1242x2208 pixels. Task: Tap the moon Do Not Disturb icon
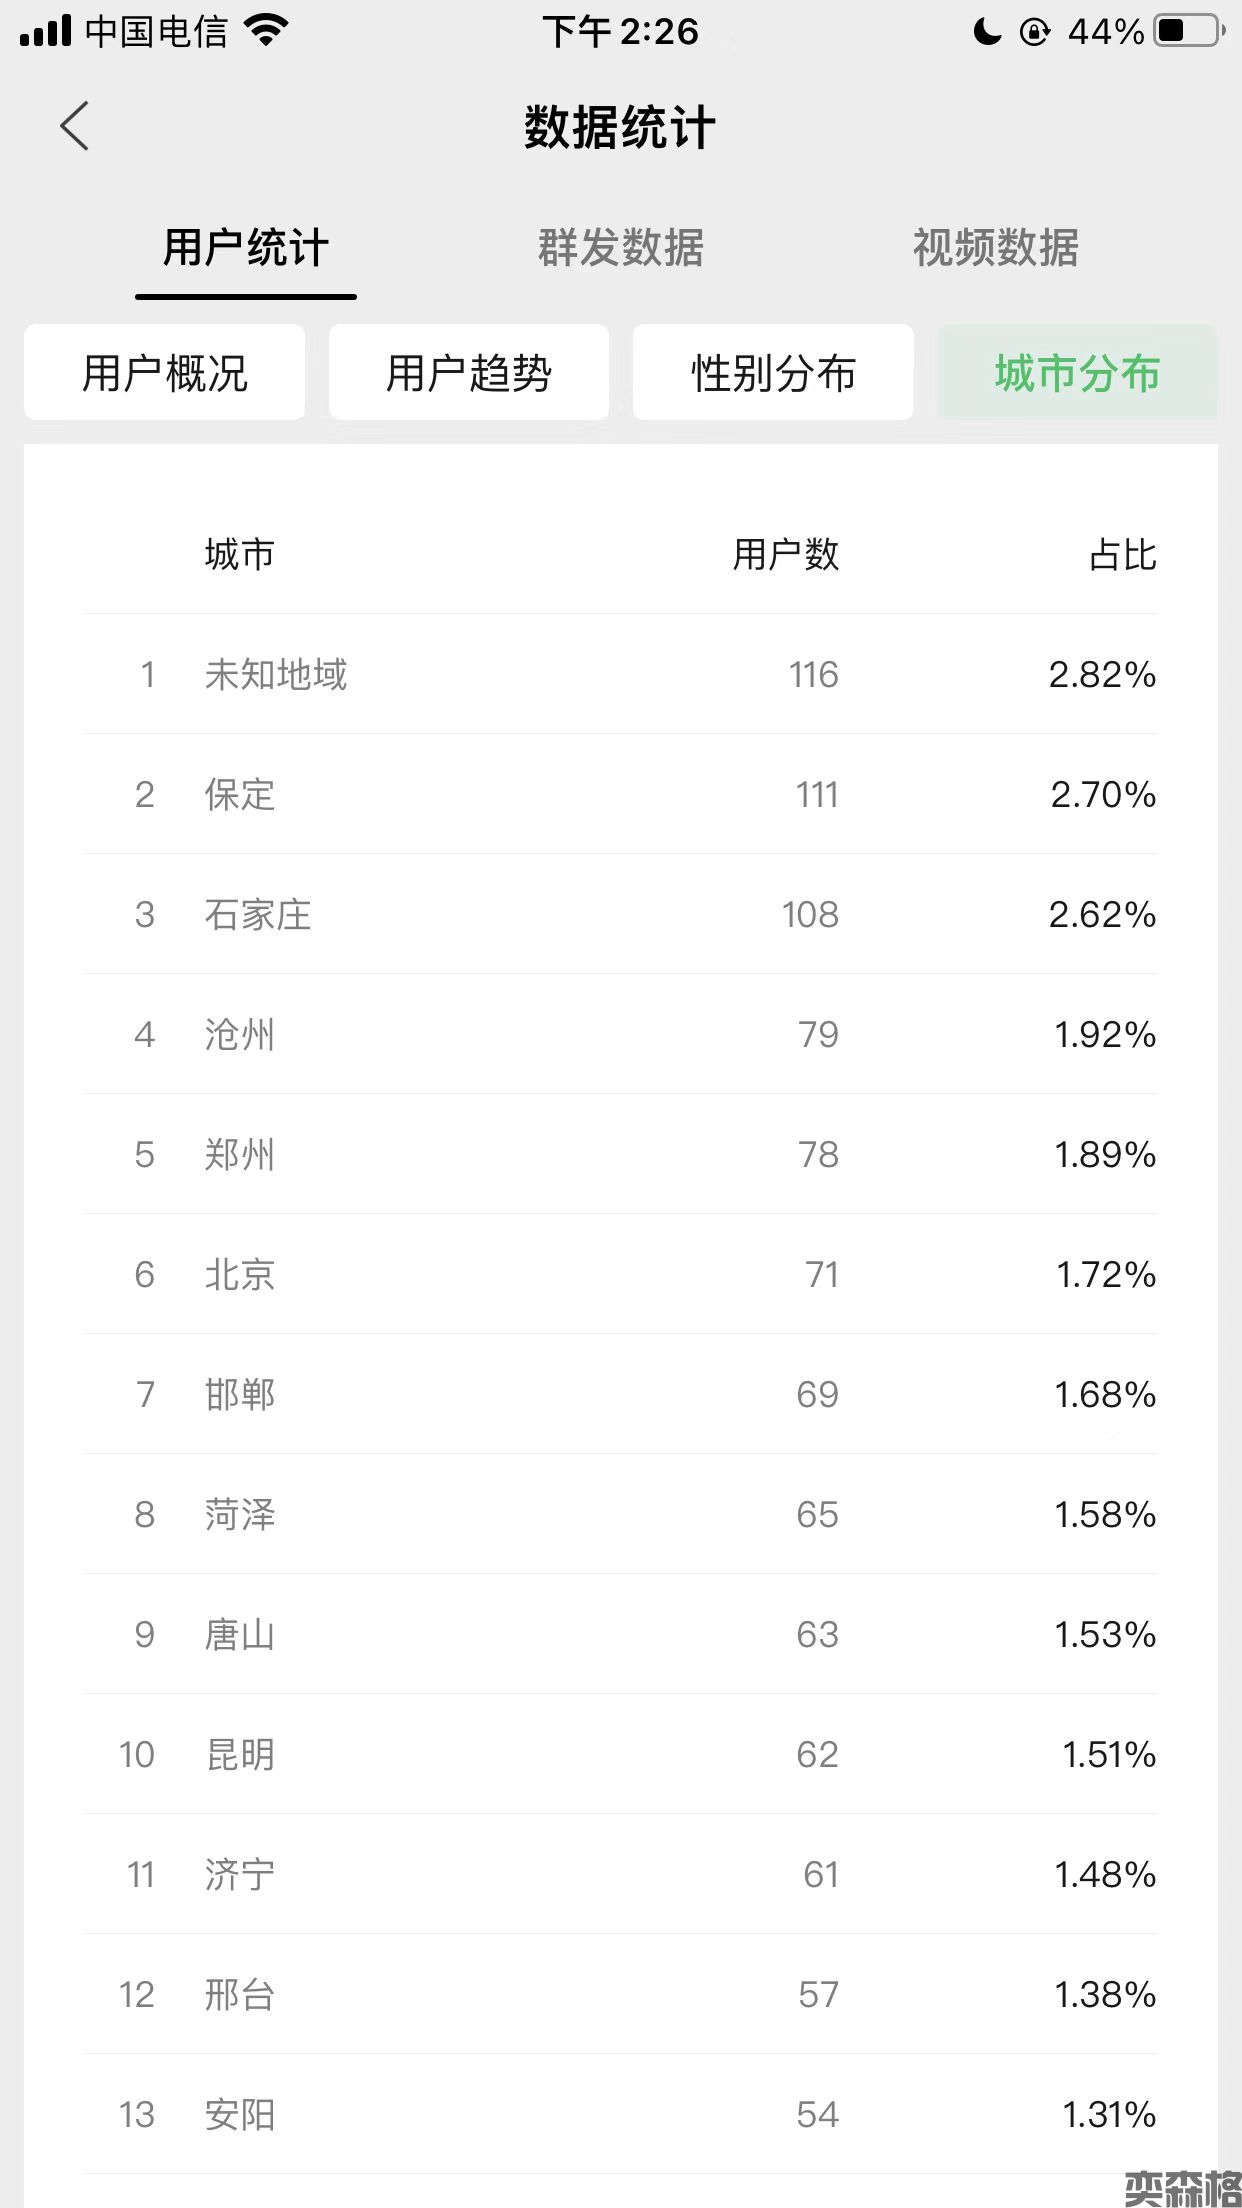pos(987,32)
